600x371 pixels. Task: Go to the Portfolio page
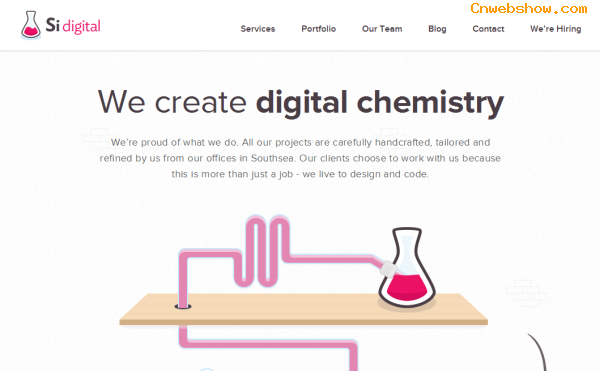pos(318,29)
